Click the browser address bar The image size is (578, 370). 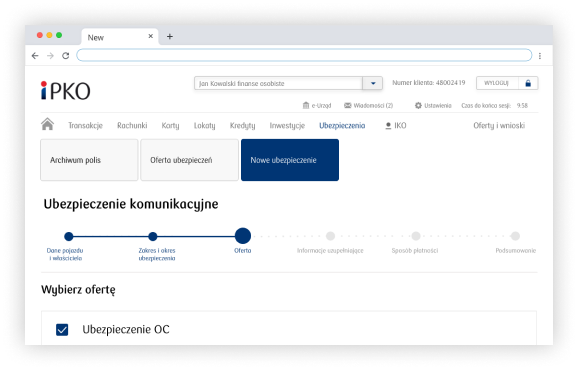(x=304, y=55)
